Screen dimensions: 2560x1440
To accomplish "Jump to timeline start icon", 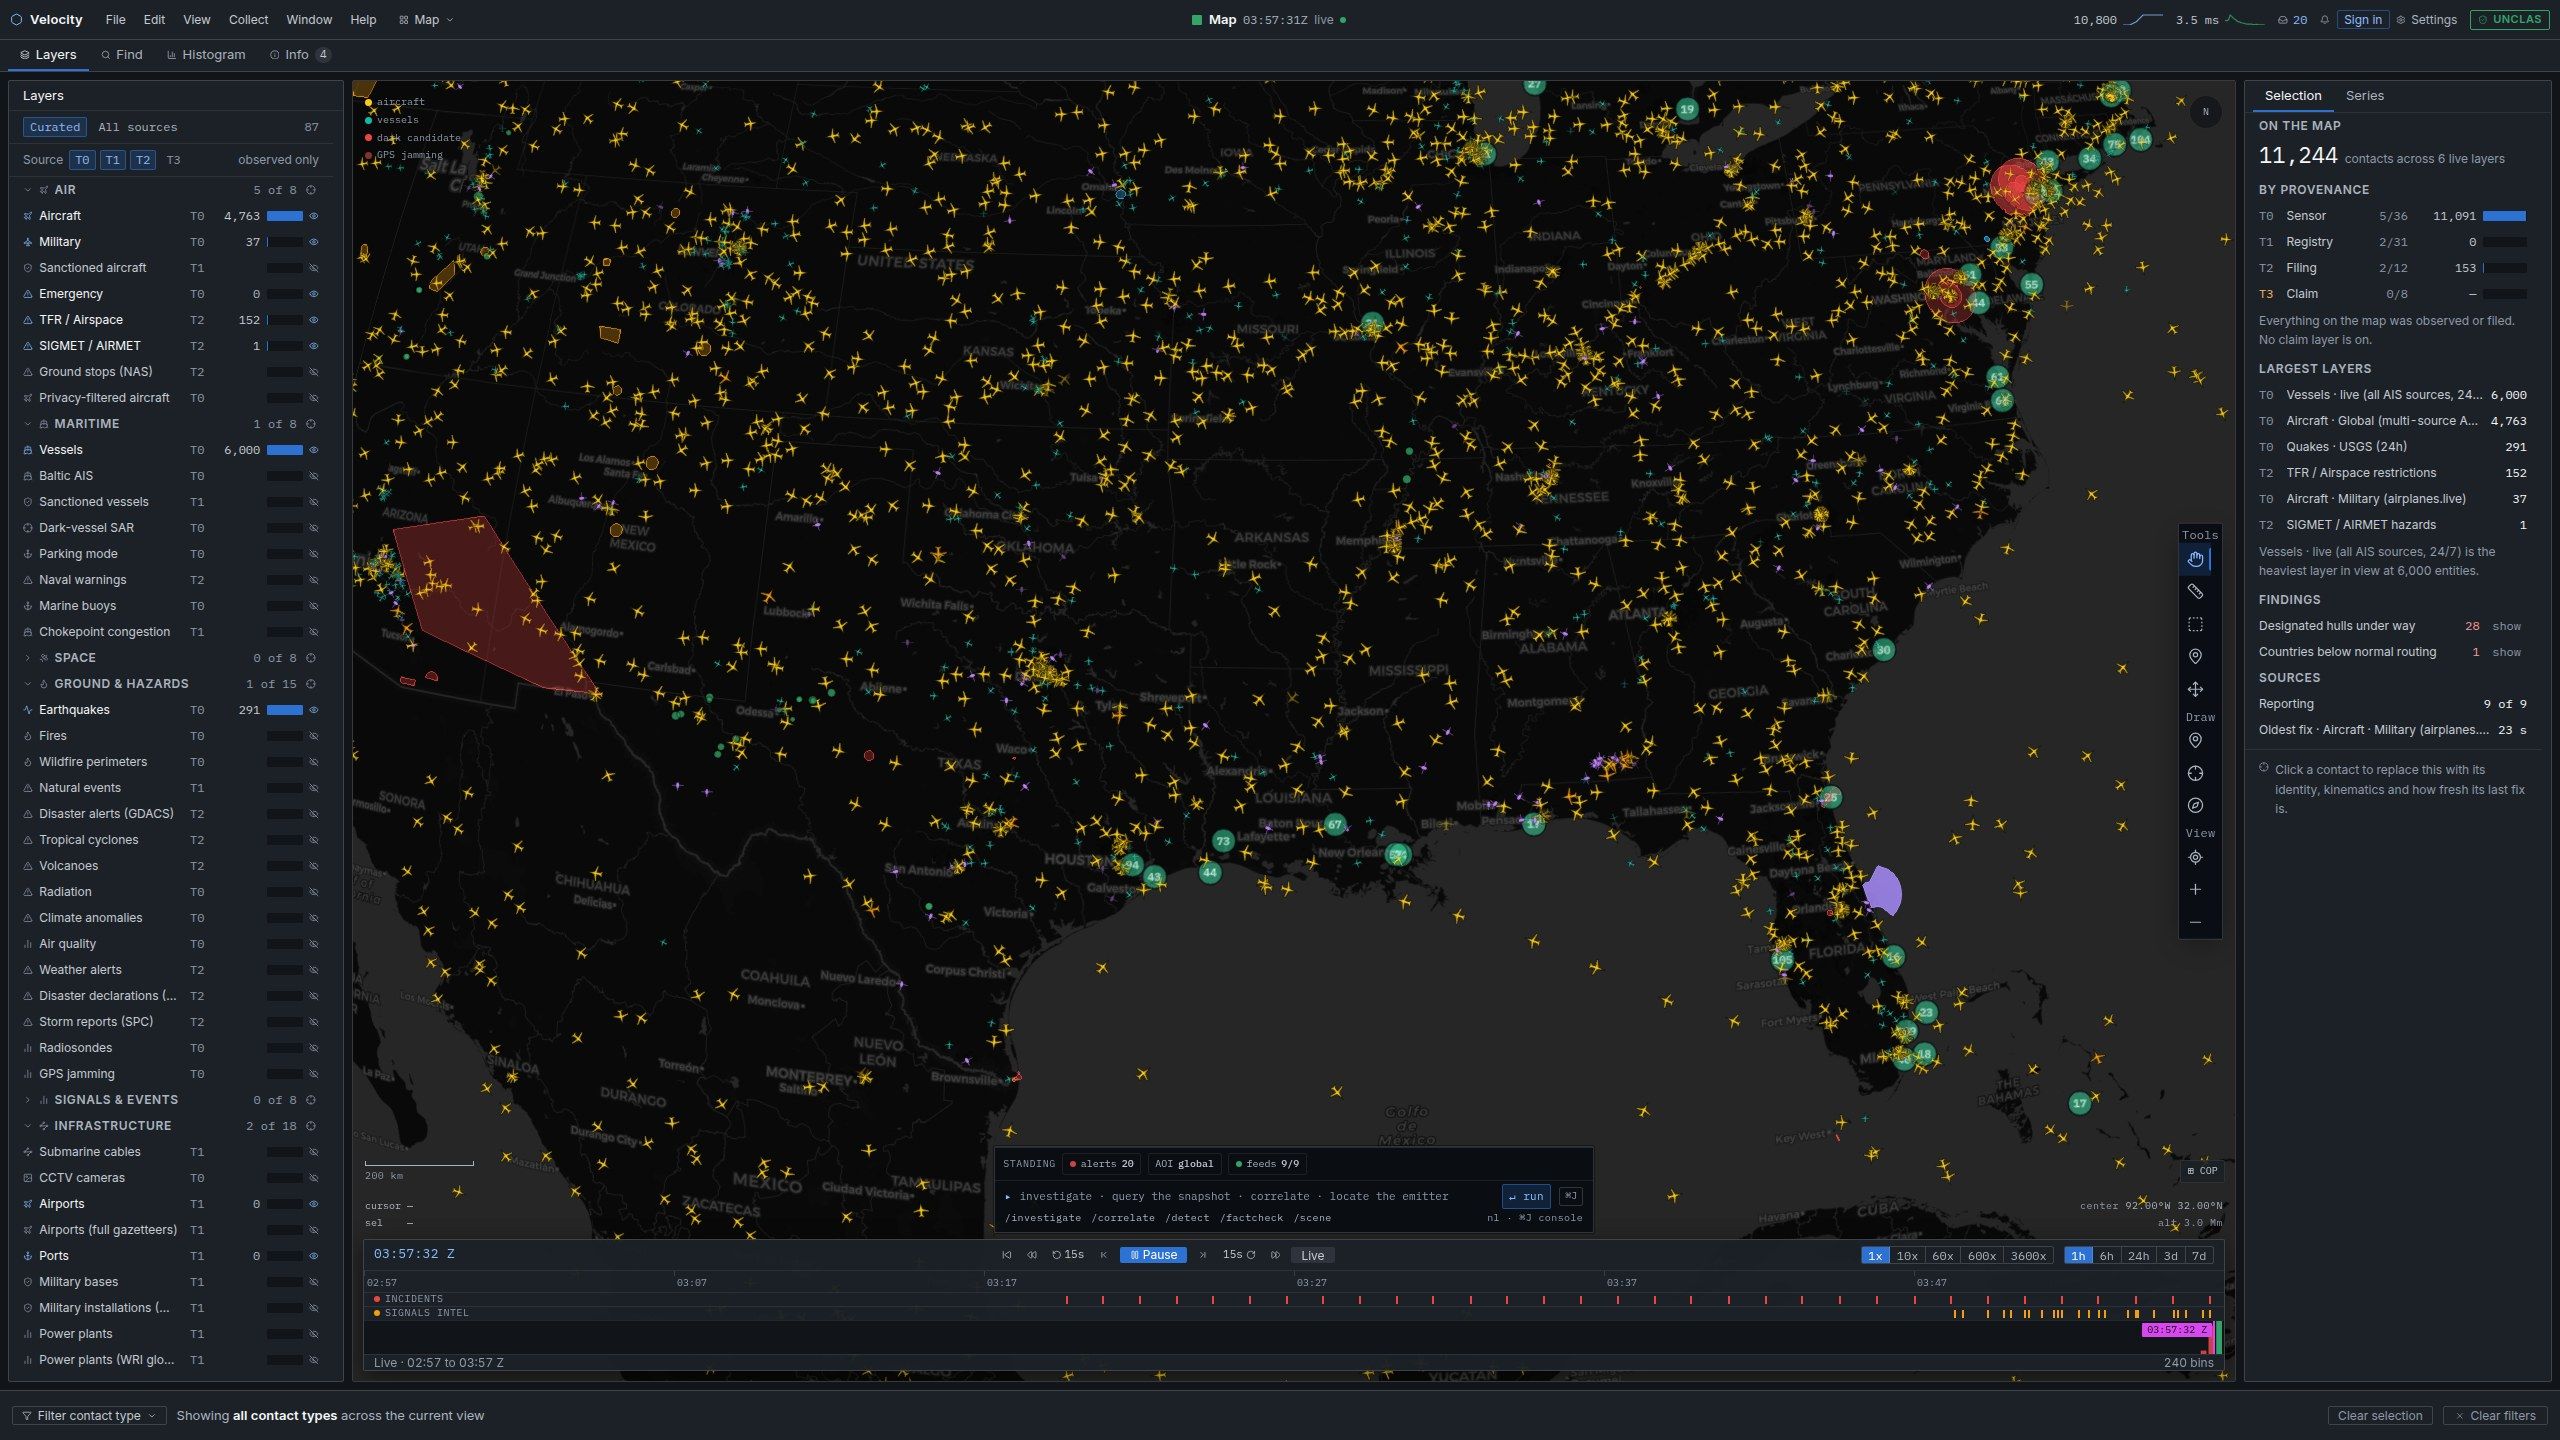I will tap(1006, 1255).
